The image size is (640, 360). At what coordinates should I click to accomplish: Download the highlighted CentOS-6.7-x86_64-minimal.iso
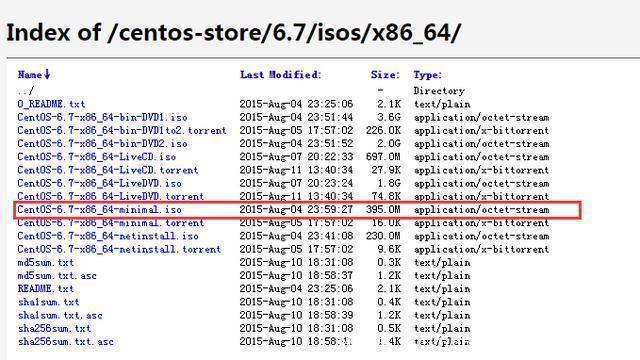point(100,210)
